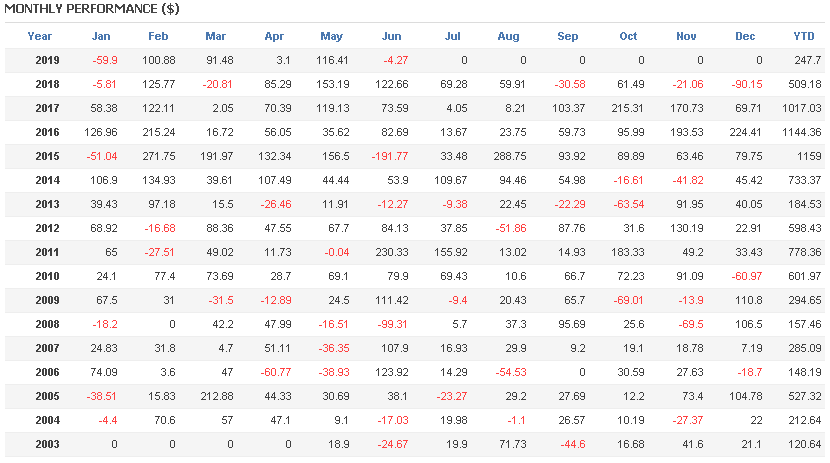Select the 2014 year row label
Screen dimensions: 830x463
47,180
